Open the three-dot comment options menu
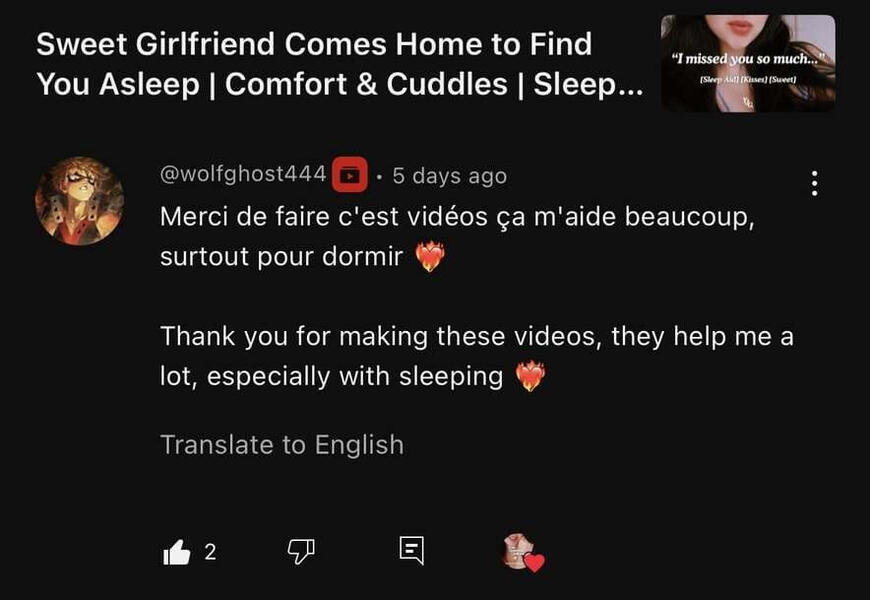This screenshot has height=600, width=870. coord(814,183)
